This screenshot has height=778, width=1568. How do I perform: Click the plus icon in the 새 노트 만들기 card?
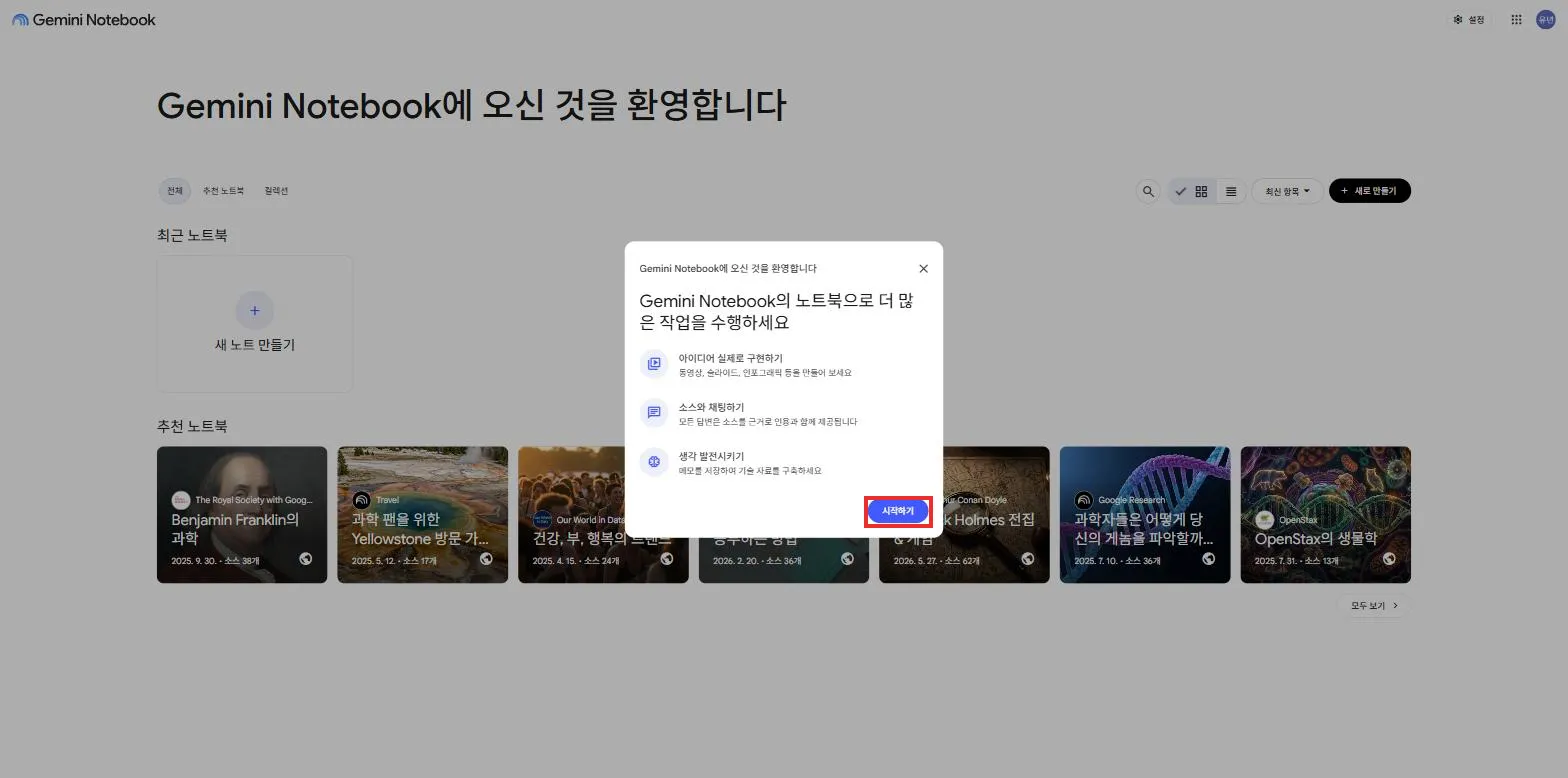pyautogui.click(x=254, y=311)
